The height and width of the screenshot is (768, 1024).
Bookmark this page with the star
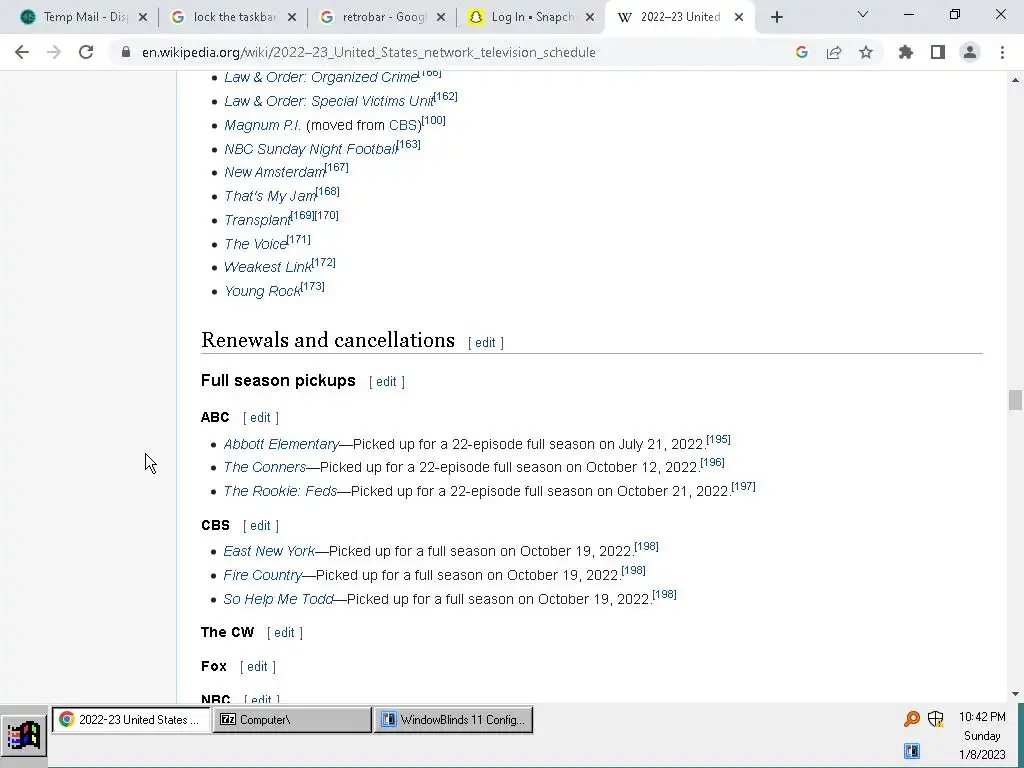[x=866, y=52]
